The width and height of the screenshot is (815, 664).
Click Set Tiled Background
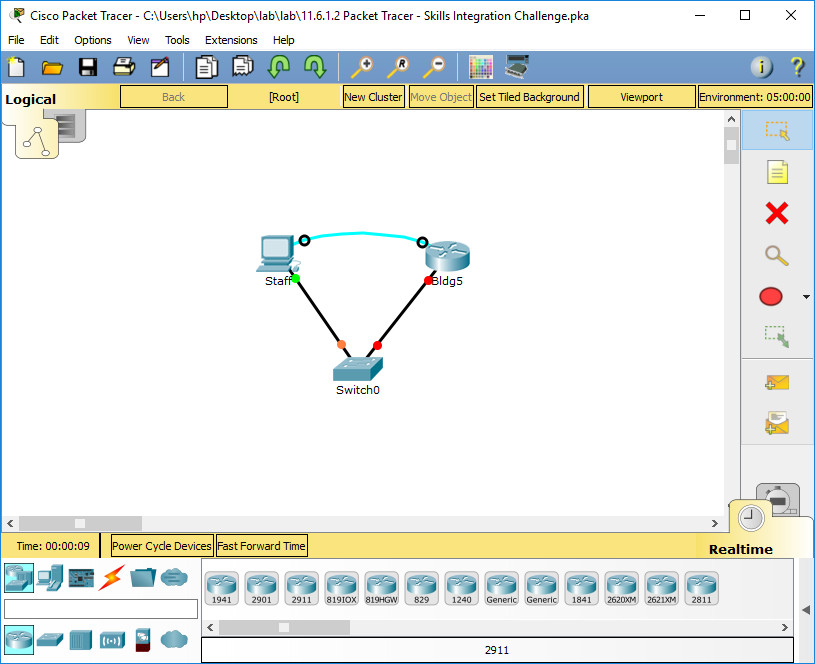[x=530, y=97]
